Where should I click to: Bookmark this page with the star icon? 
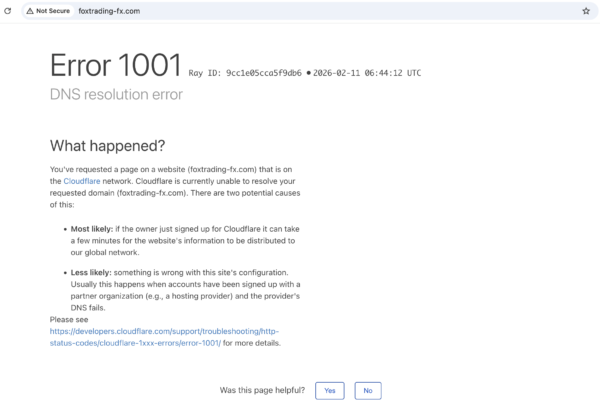pyautogui.click(x=586, y=11)
